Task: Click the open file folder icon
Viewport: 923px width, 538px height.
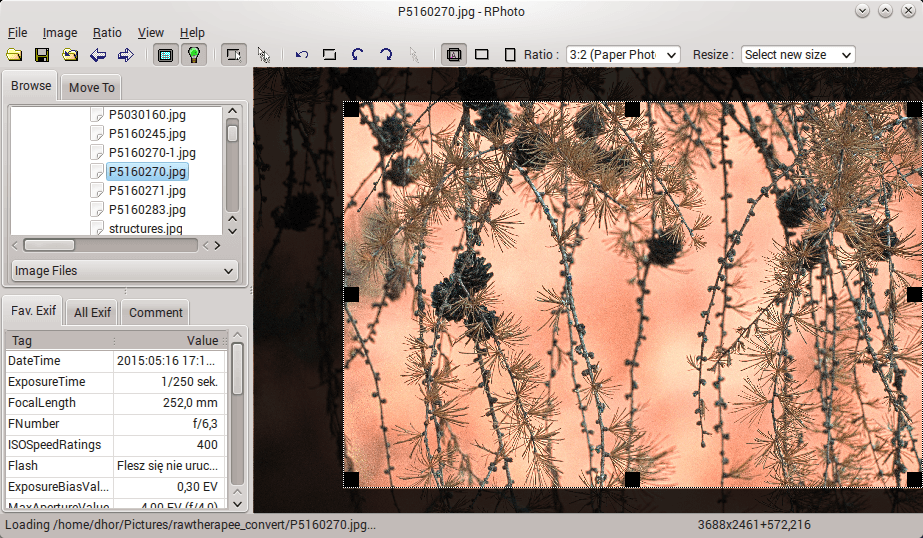Action: pyautogui.click(x=14, y=55)
